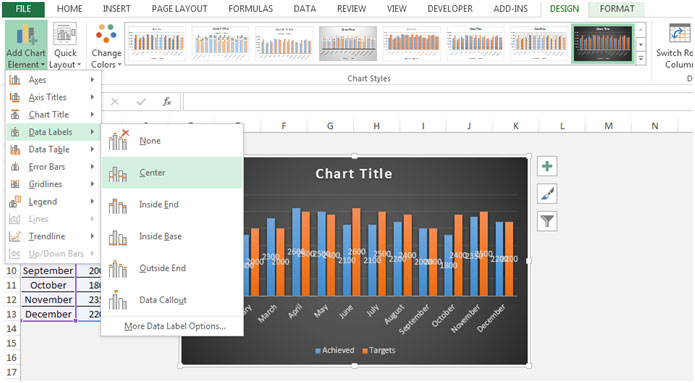
Task: Click into the formula bar input
Action: (438, 102)
